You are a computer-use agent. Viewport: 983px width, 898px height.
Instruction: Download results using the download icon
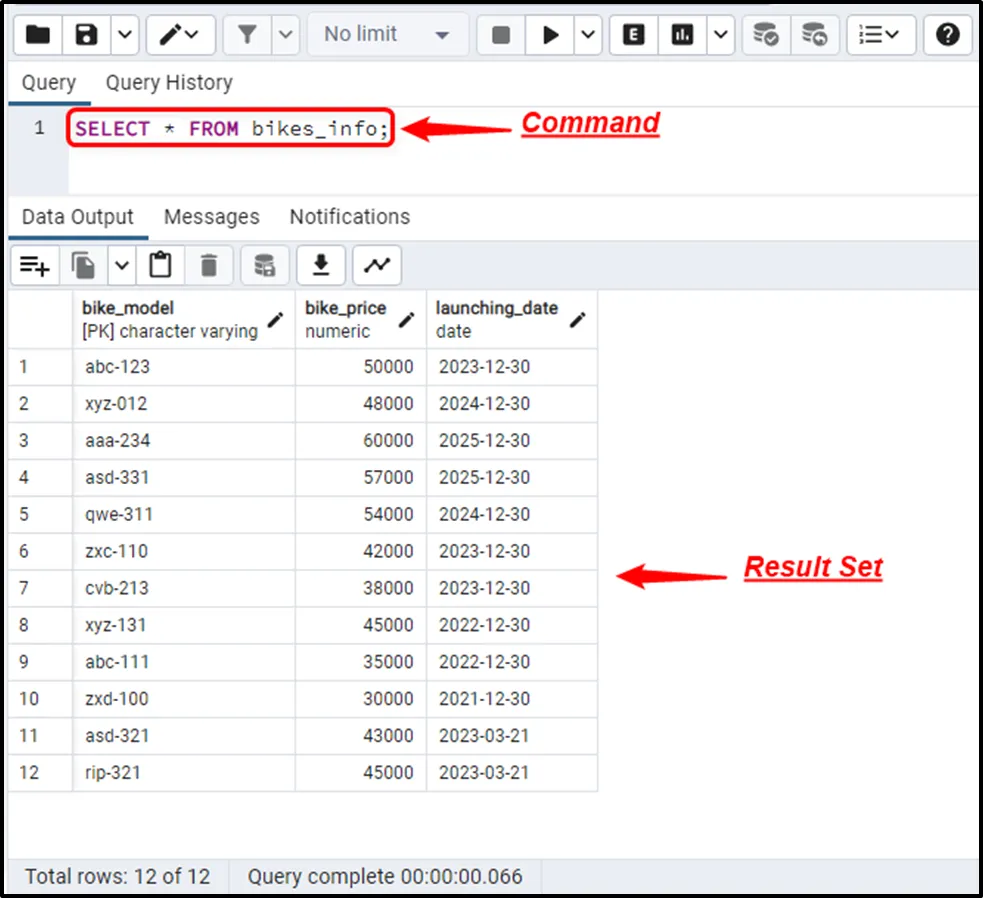coord(321,265)
